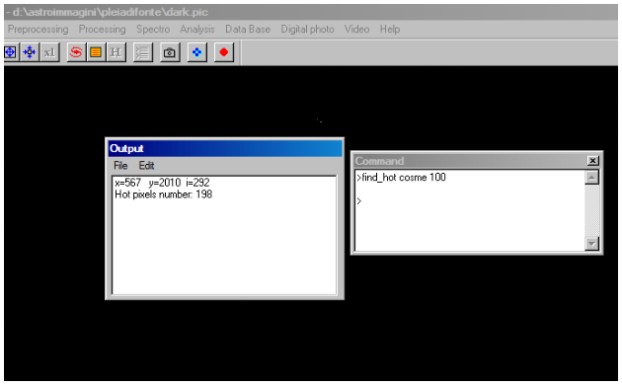Open the Preprocessing menu

click(38, 29)
